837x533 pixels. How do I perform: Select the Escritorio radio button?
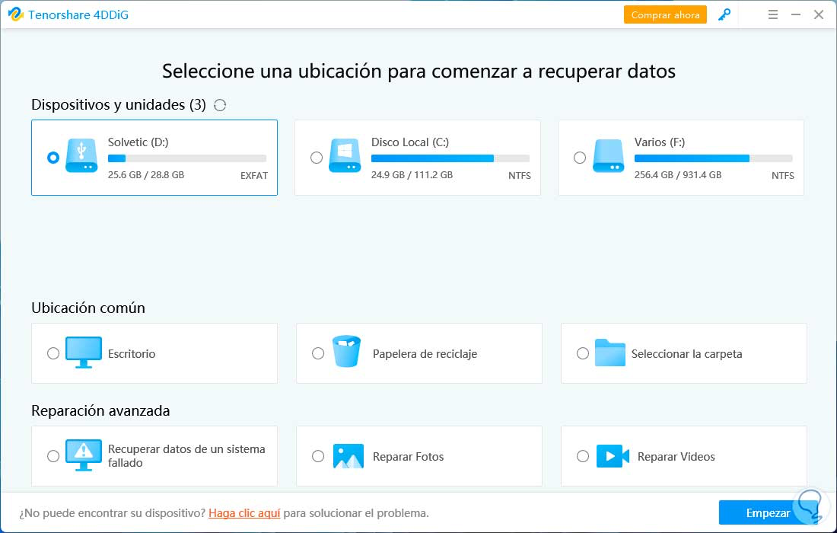click(x=53, y=353)
